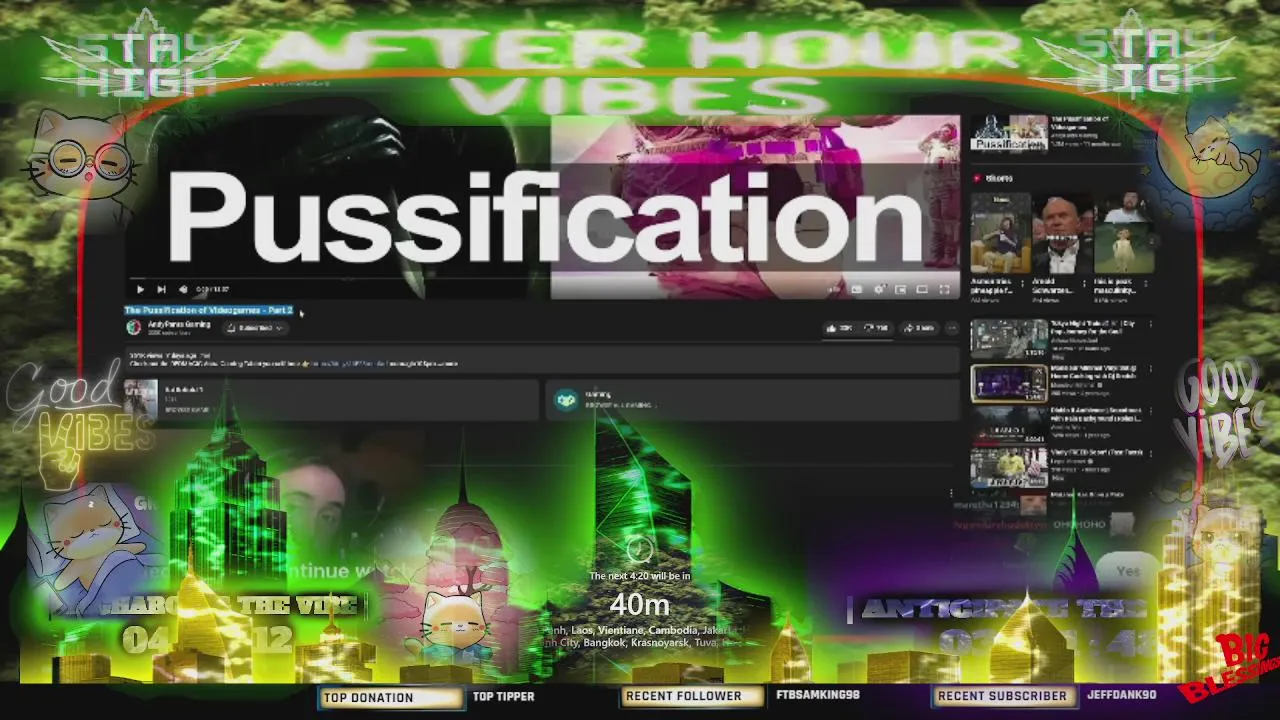Open the Gaming category card
Image resolution: width=1280 pixels, height=720 pixels.
(751, 399)
